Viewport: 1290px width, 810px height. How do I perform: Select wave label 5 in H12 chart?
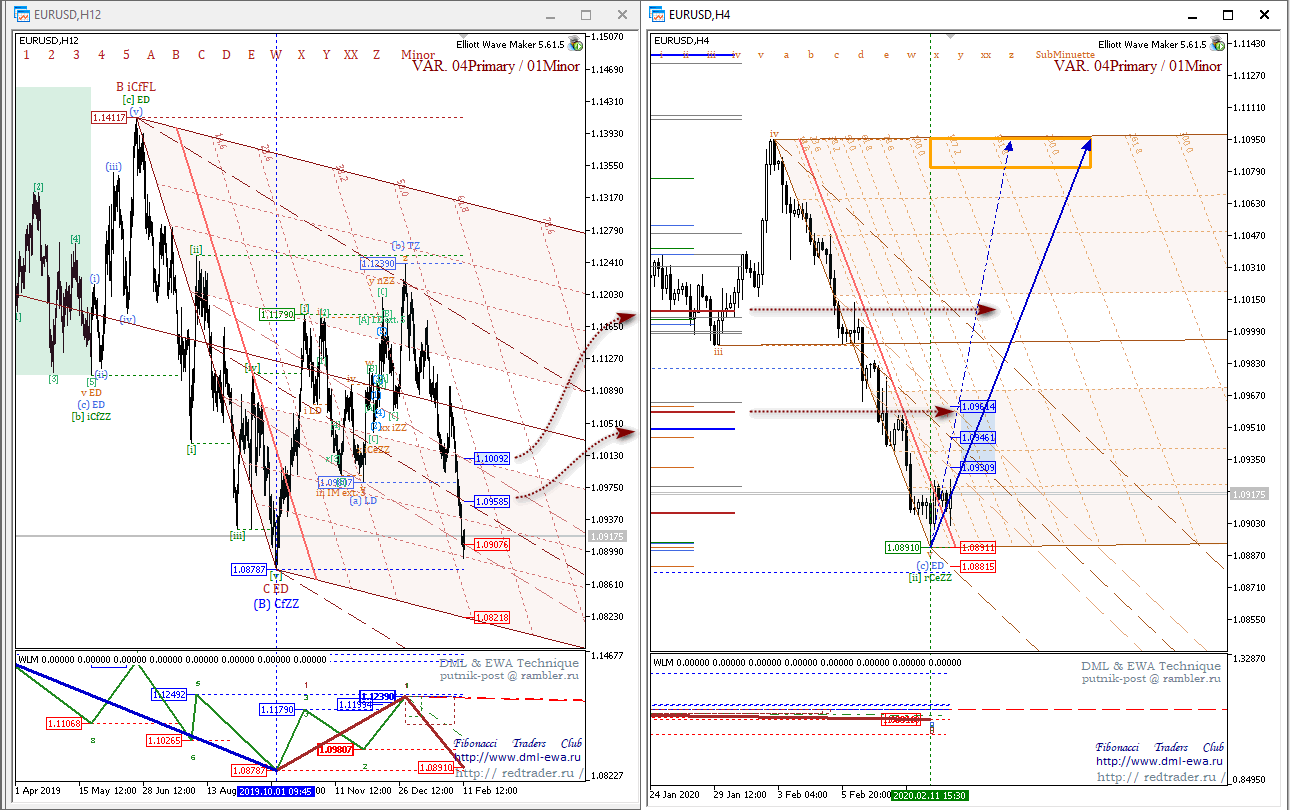coord(126,55)
